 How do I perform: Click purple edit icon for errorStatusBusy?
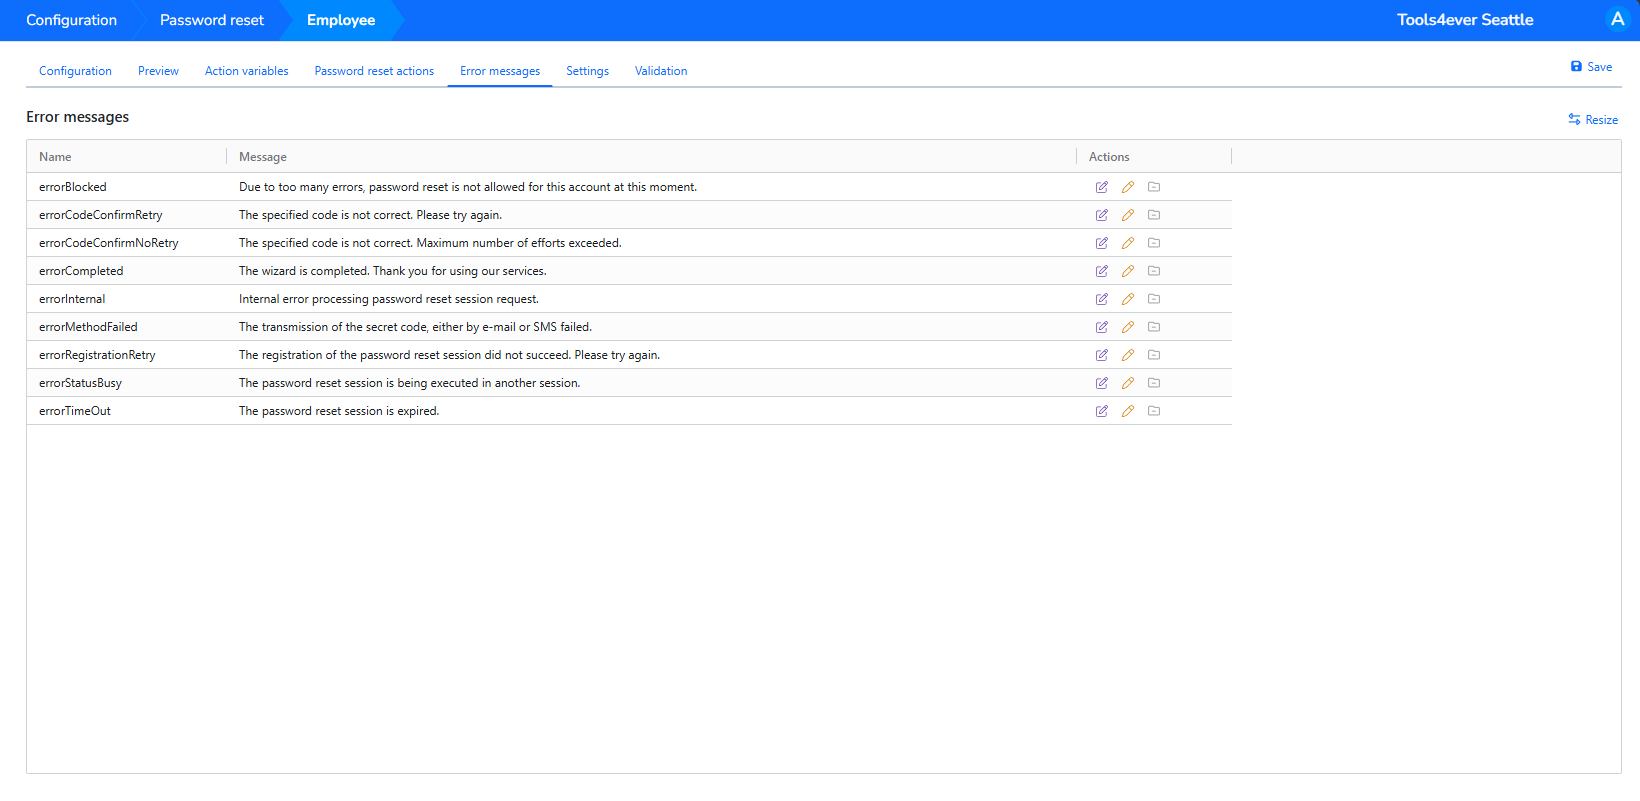tap(1101, 383)
